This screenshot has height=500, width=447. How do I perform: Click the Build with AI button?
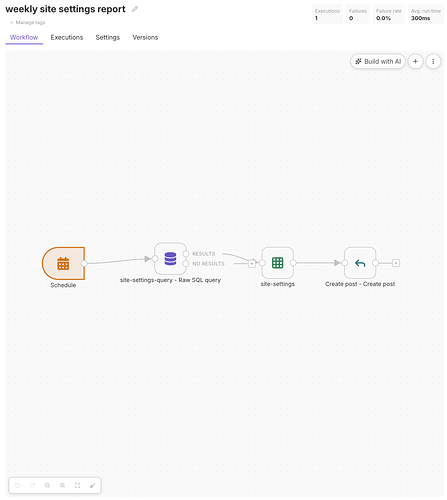[378, 61]
